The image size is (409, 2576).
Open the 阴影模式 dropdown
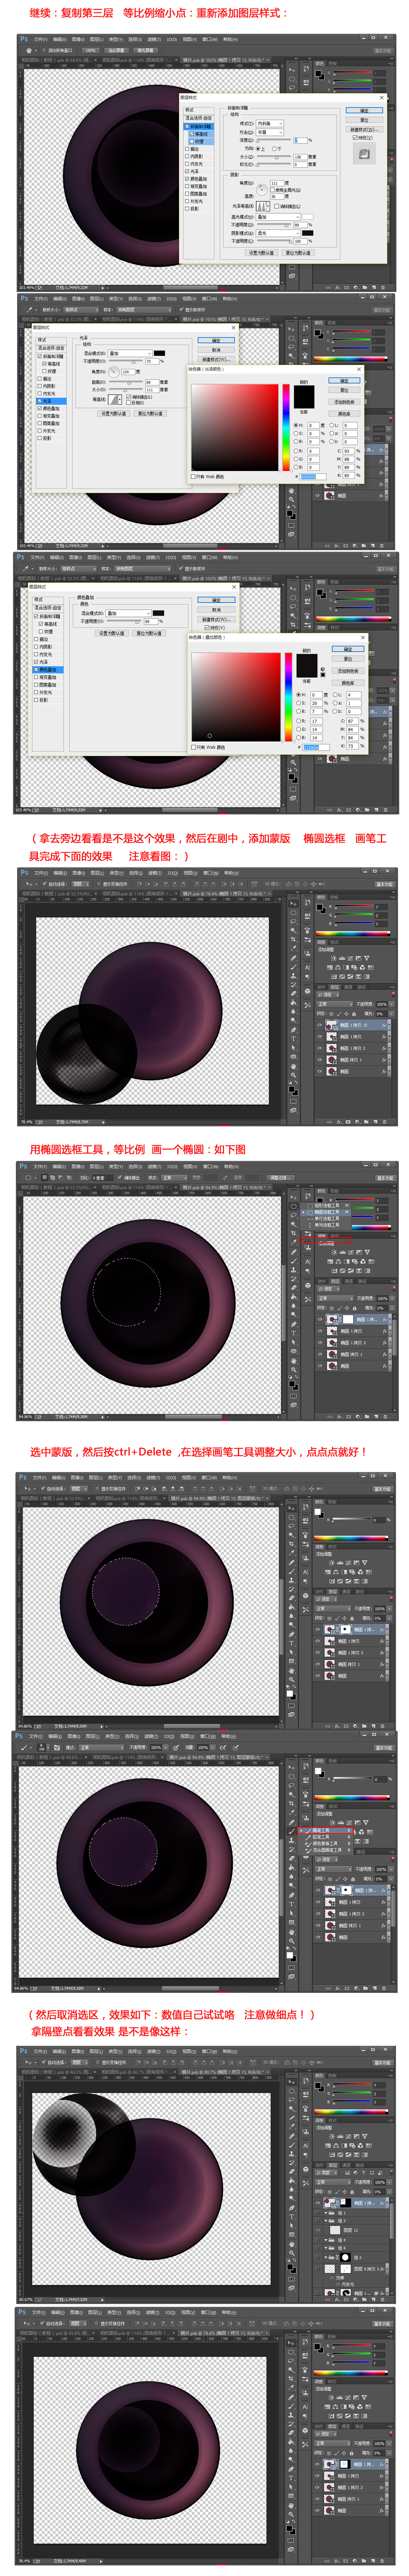pyautogui.click(x=278, y=233)
